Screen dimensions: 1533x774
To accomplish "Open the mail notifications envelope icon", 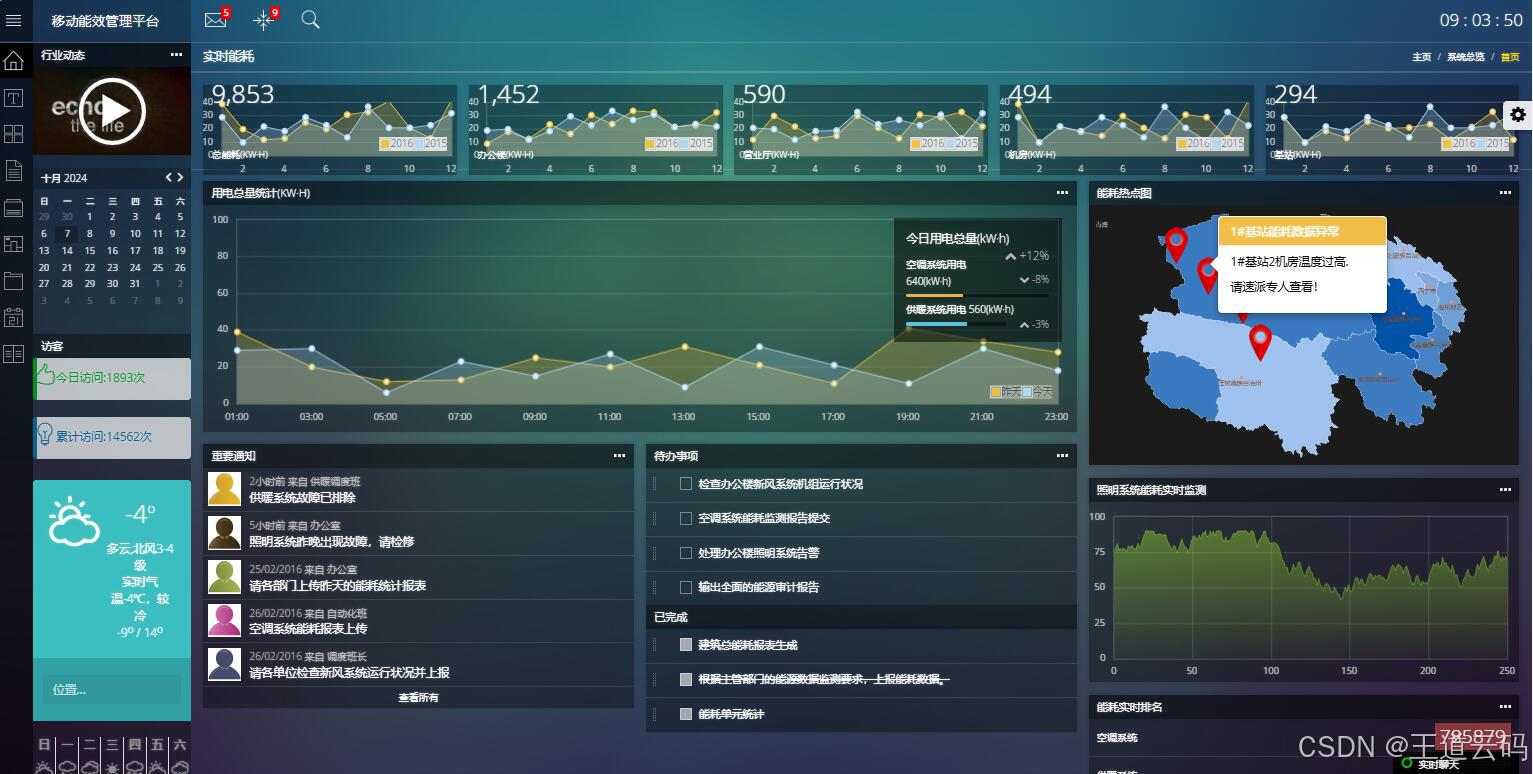I will 215,20.
